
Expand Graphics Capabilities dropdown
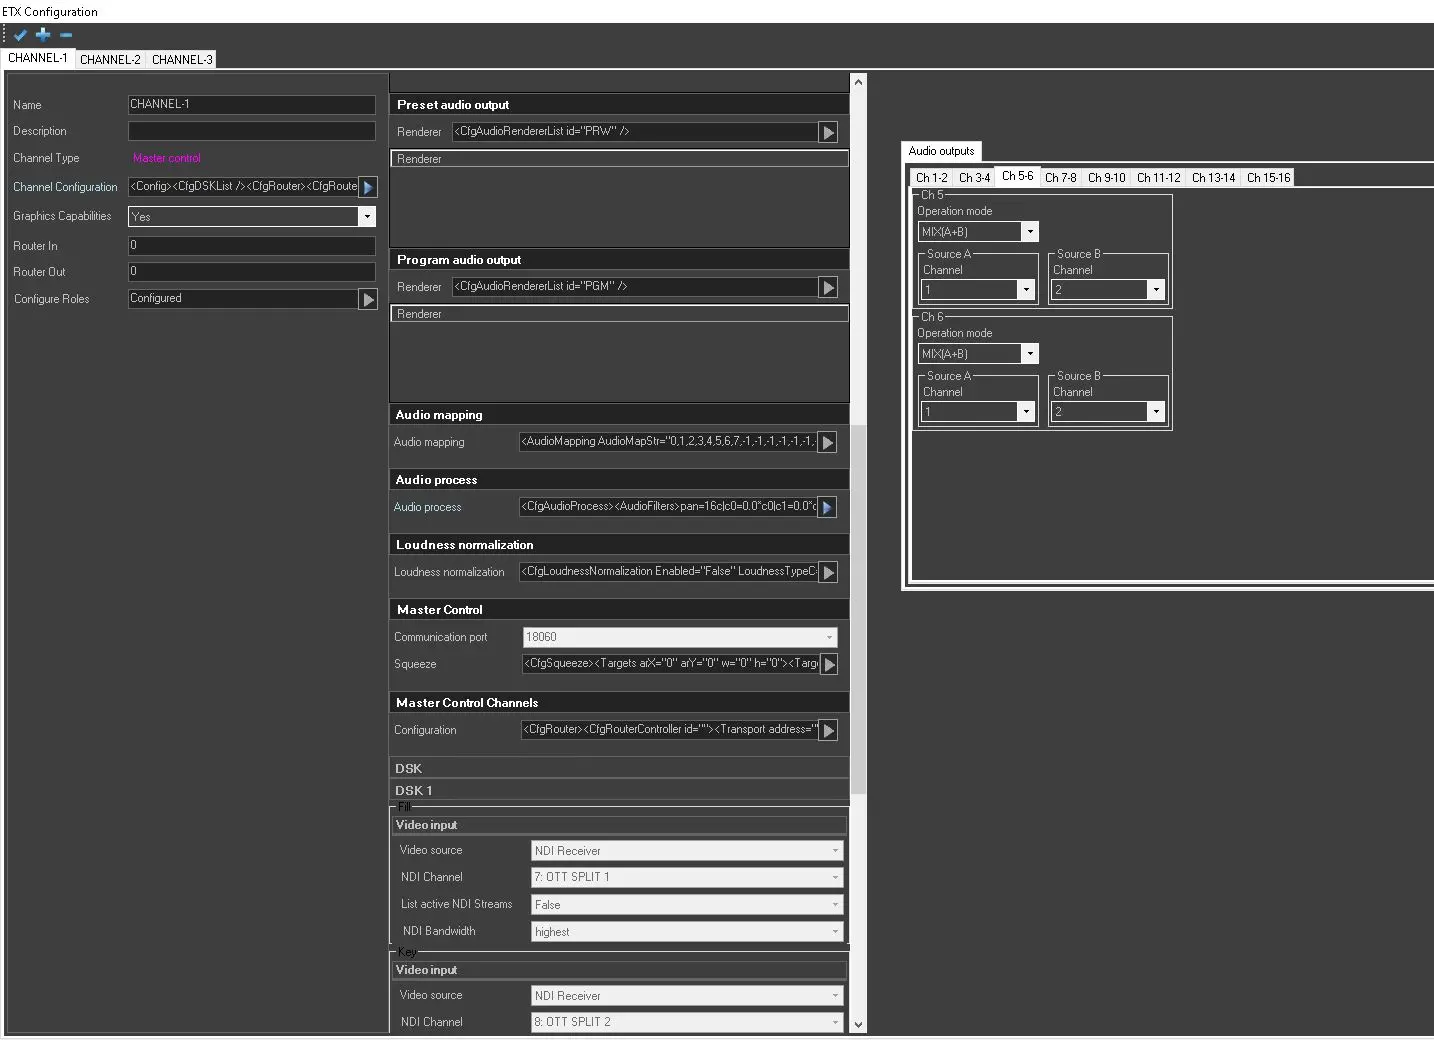[x=367, y=217]
